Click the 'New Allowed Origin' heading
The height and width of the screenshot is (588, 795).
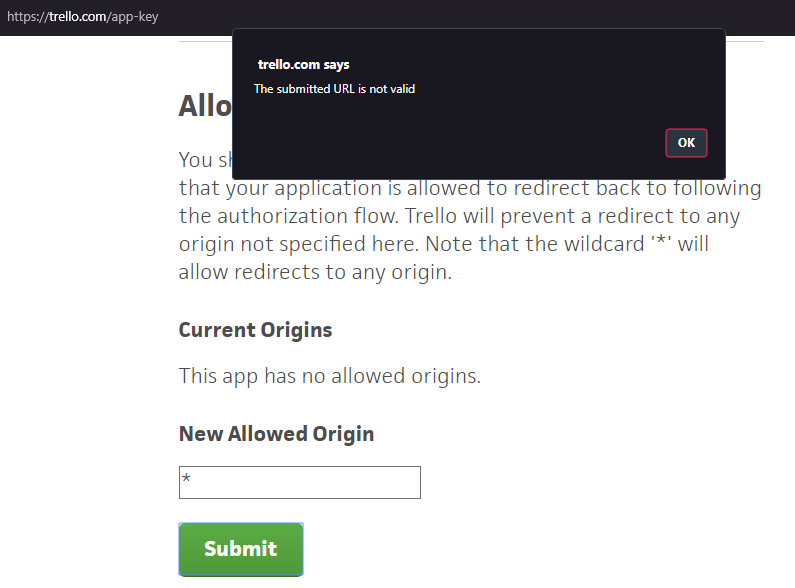click(x=276, y=434)
